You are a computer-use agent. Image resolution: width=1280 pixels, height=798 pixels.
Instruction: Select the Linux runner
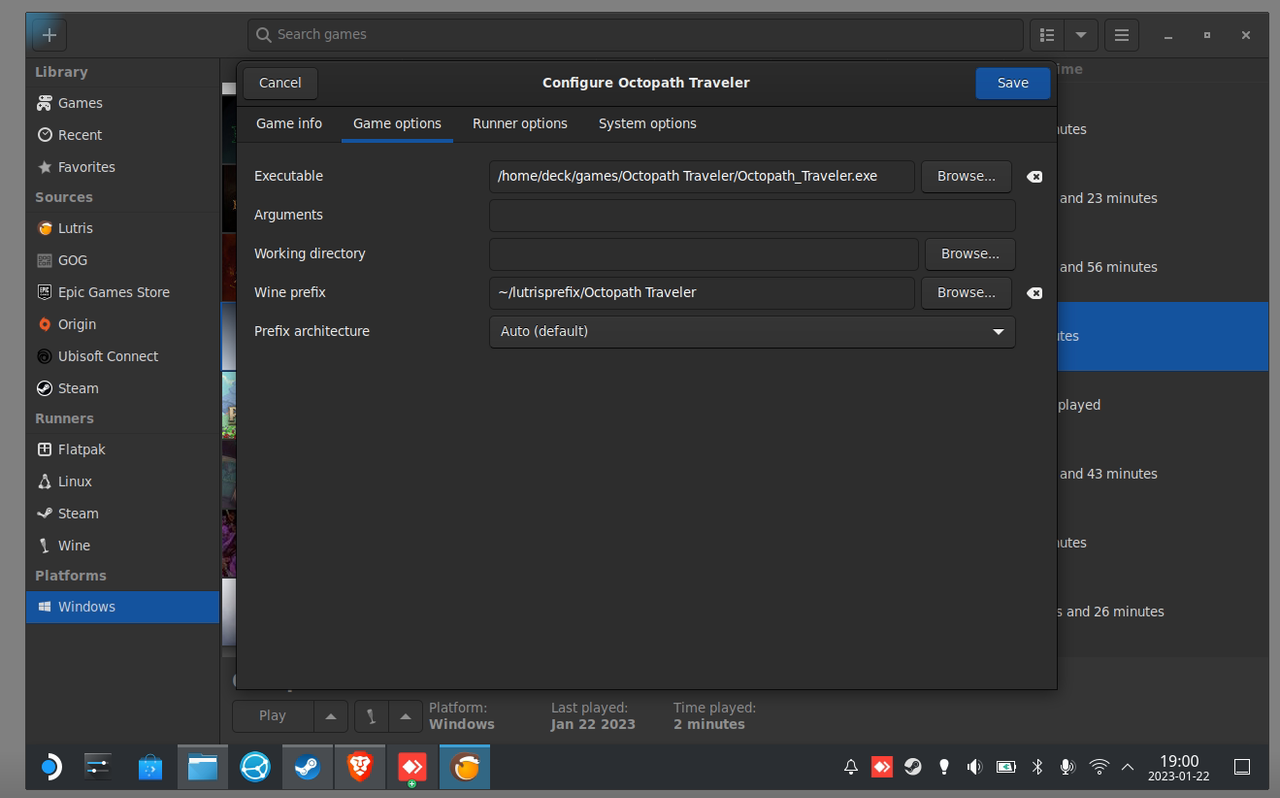pos(122,481)
